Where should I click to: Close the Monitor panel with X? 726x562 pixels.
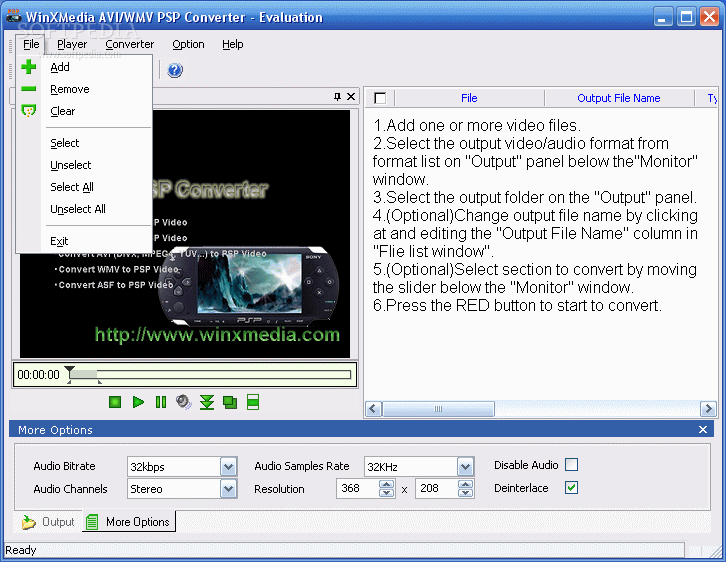pyautogui.click(x=351, y=96)
